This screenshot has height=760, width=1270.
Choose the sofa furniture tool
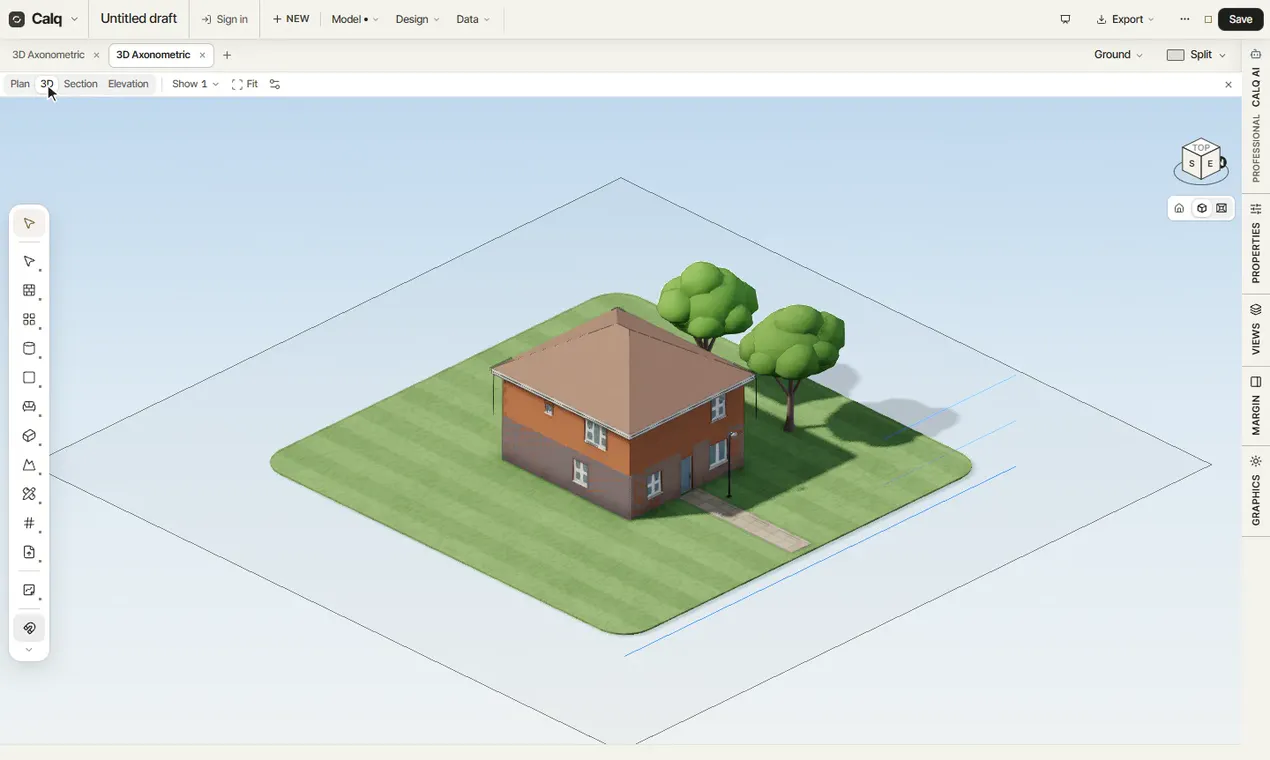click(x=29, y=407)
